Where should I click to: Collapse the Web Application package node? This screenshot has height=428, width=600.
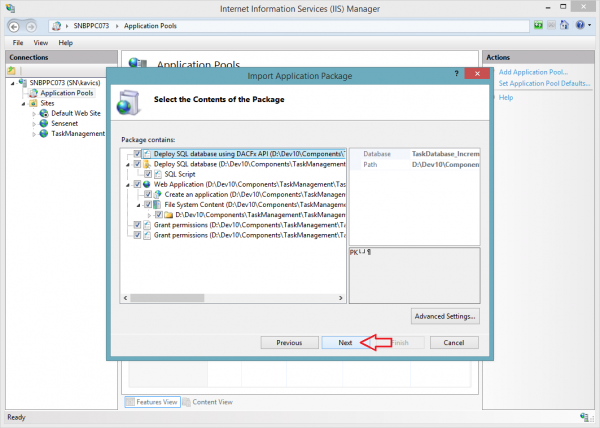[128, 185]
